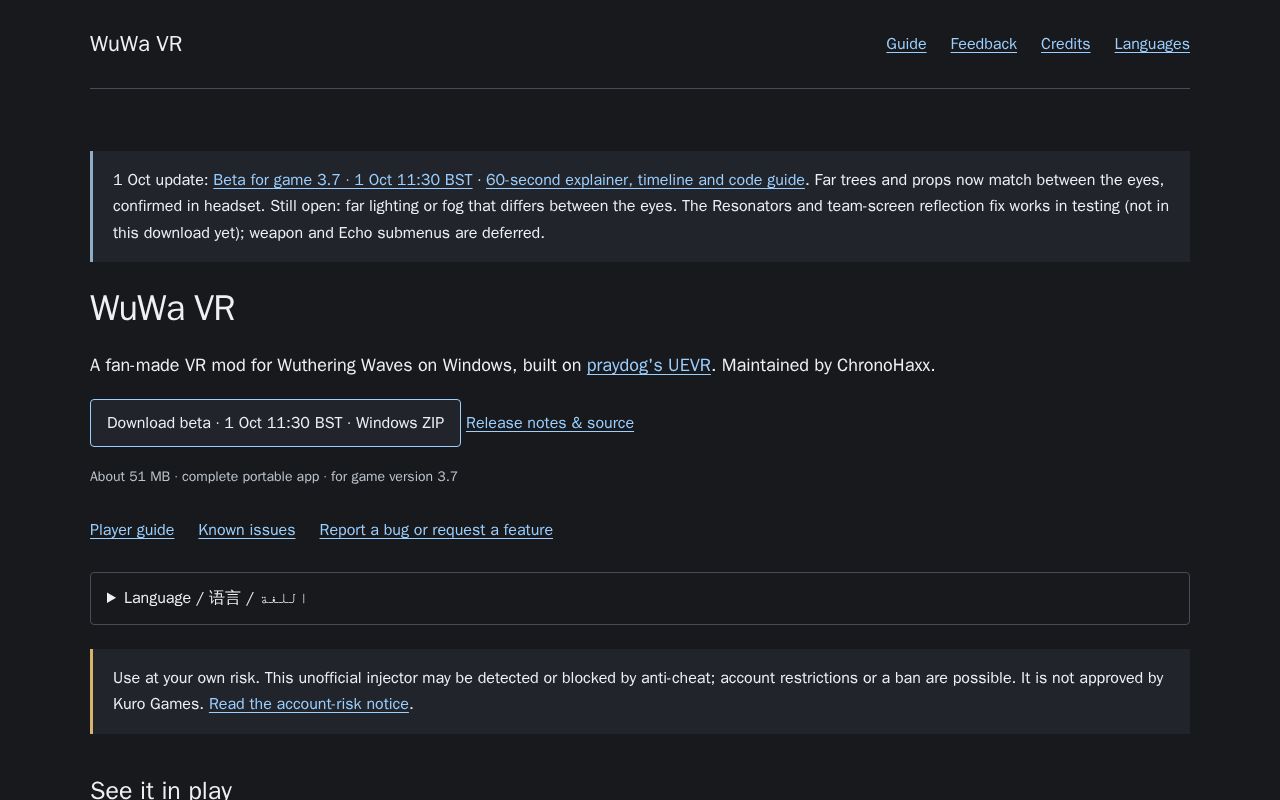
Task: Click the 'Maintained by ChronoHaxx' text
Action: [x=828, y=365]
